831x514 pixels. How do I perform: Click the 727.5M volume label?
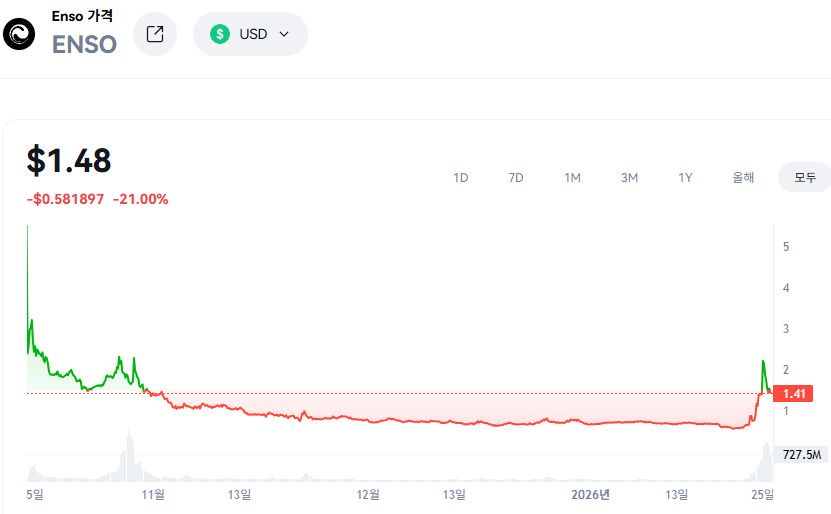pyautogui.click(x=801, y=455)
